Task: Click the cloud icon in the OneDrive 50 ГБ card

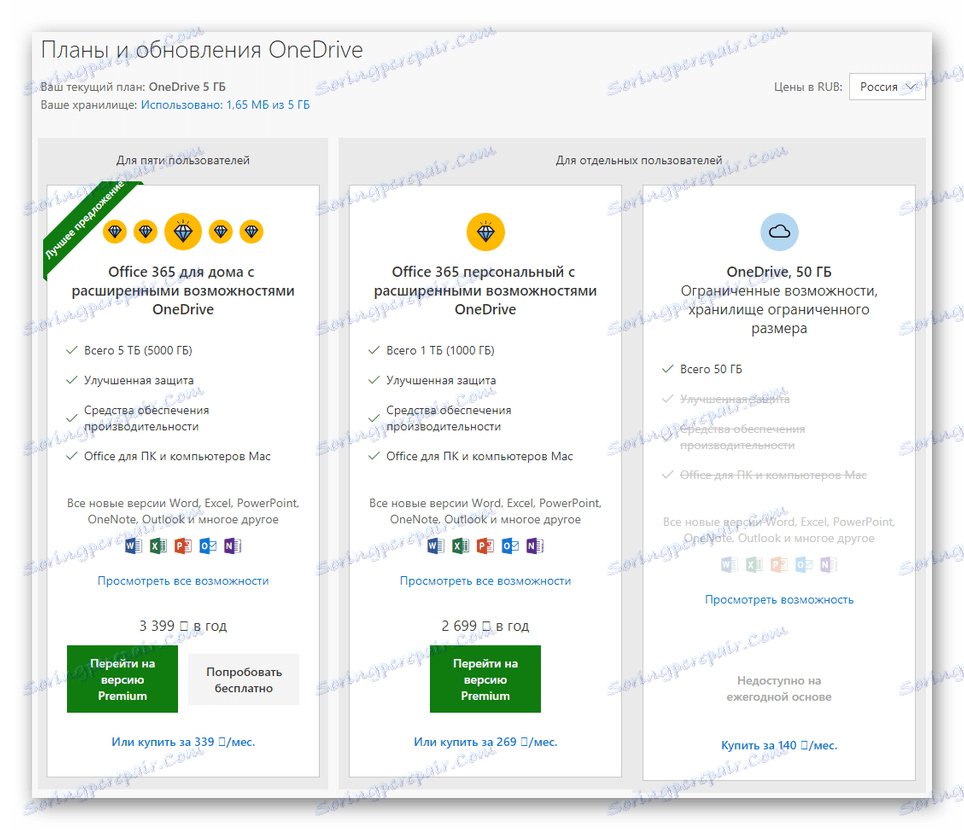Action: point(780,232)
